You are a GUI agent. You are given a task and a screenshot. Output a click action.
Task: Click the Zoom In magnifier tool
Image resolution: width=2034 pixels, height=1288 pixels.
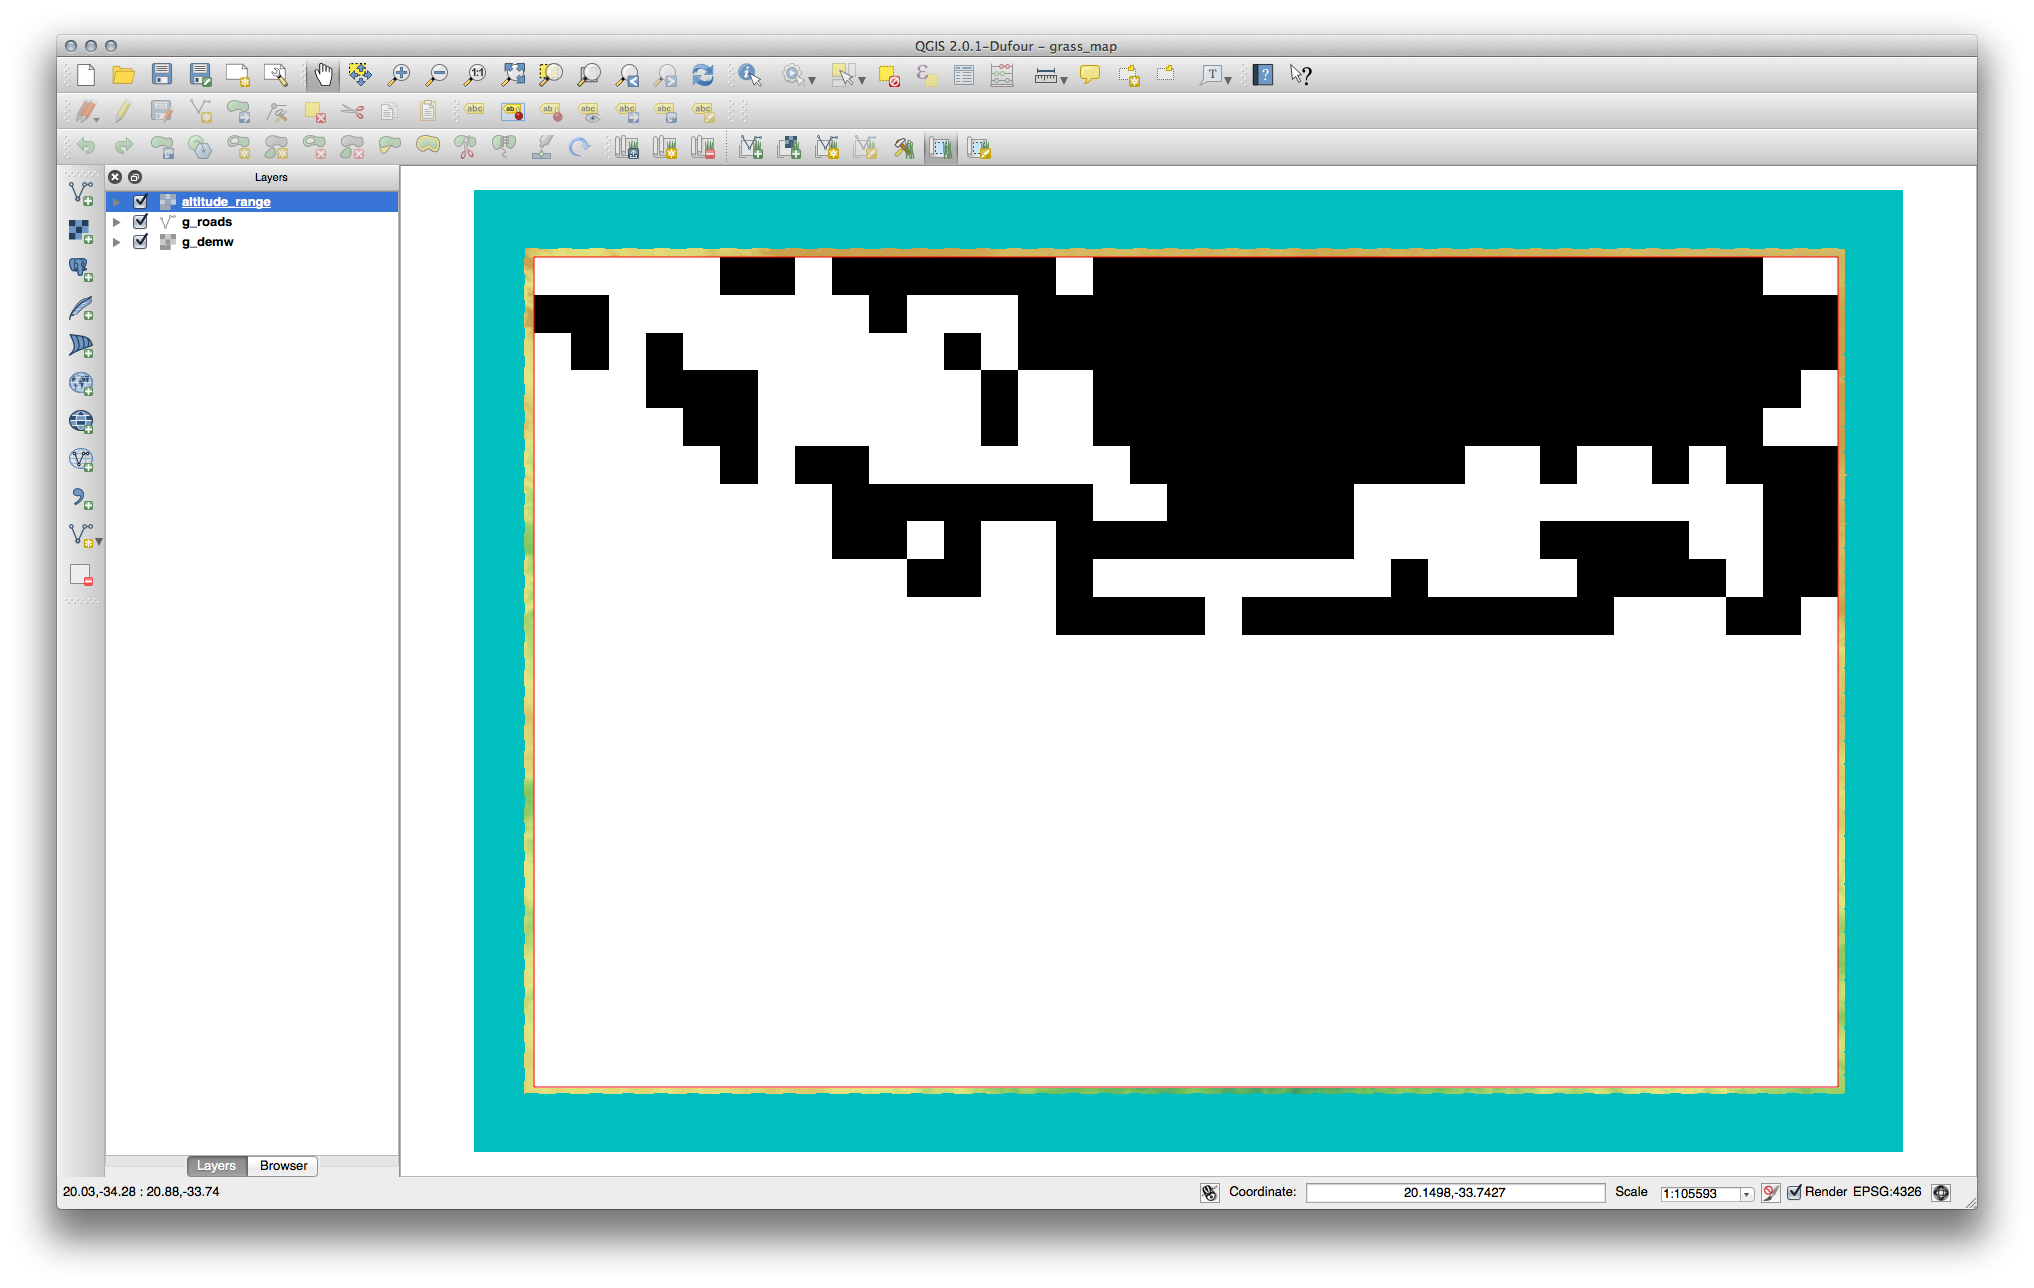coord(399,75)
